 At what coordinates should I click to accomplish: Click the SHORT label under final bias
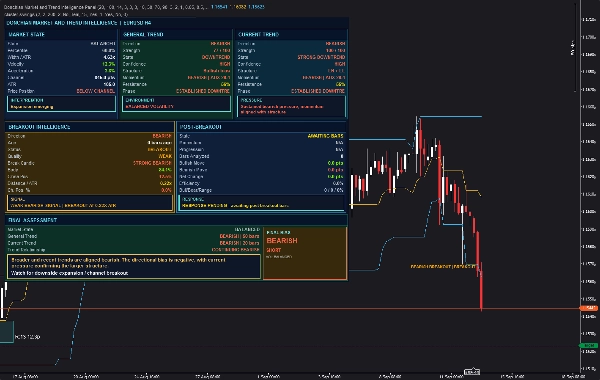[274, 250]
